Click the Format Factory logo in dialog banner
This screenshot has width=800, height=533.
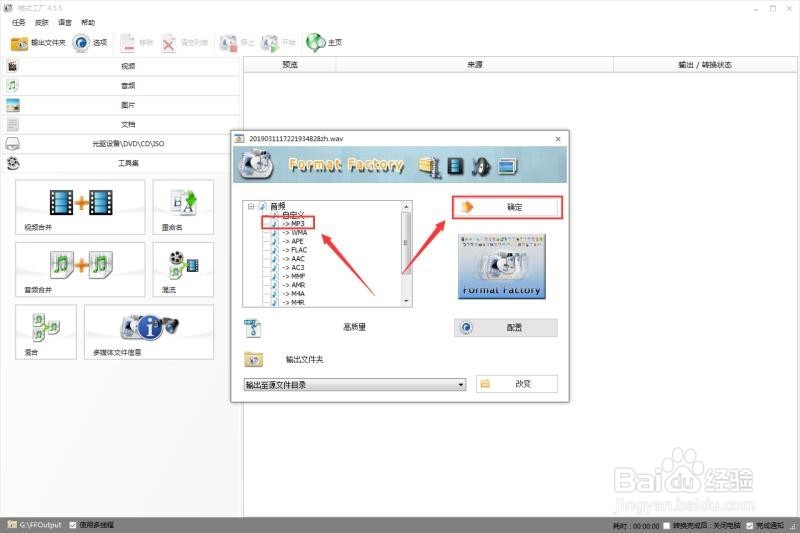click(x=258, y=164)
